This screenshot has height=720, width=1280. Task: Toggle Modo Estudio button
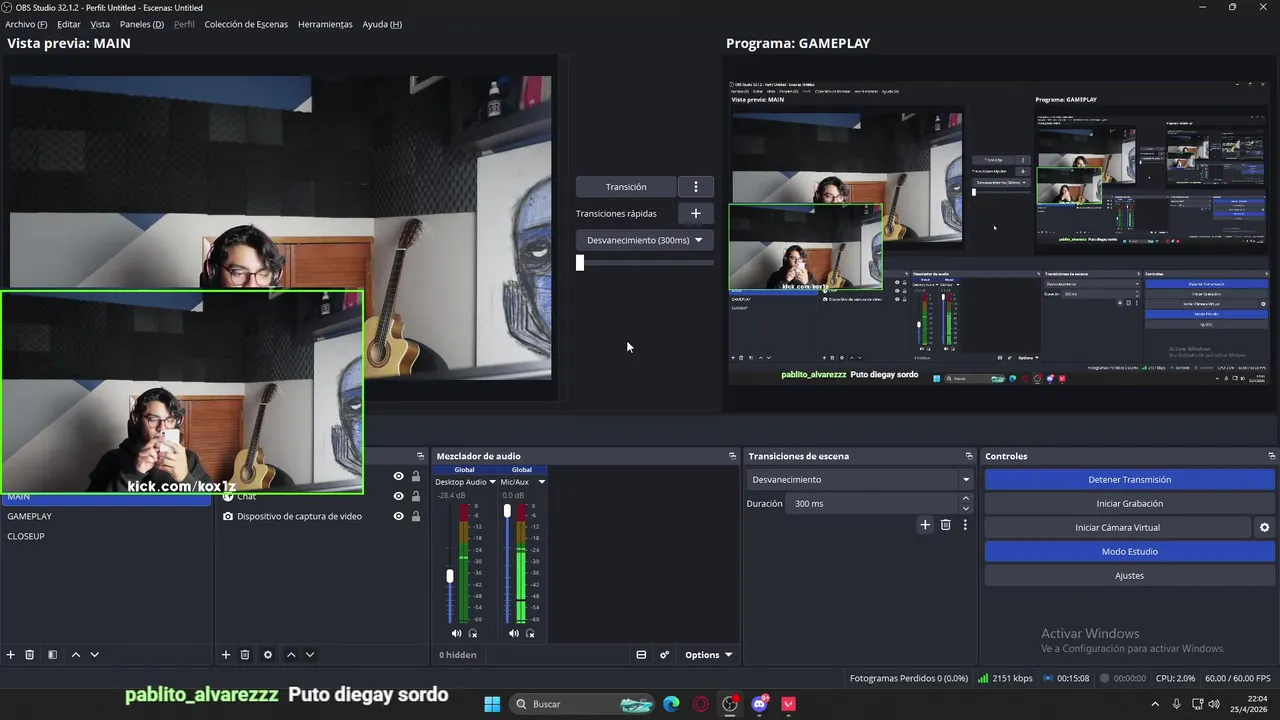click(1129, 552)
